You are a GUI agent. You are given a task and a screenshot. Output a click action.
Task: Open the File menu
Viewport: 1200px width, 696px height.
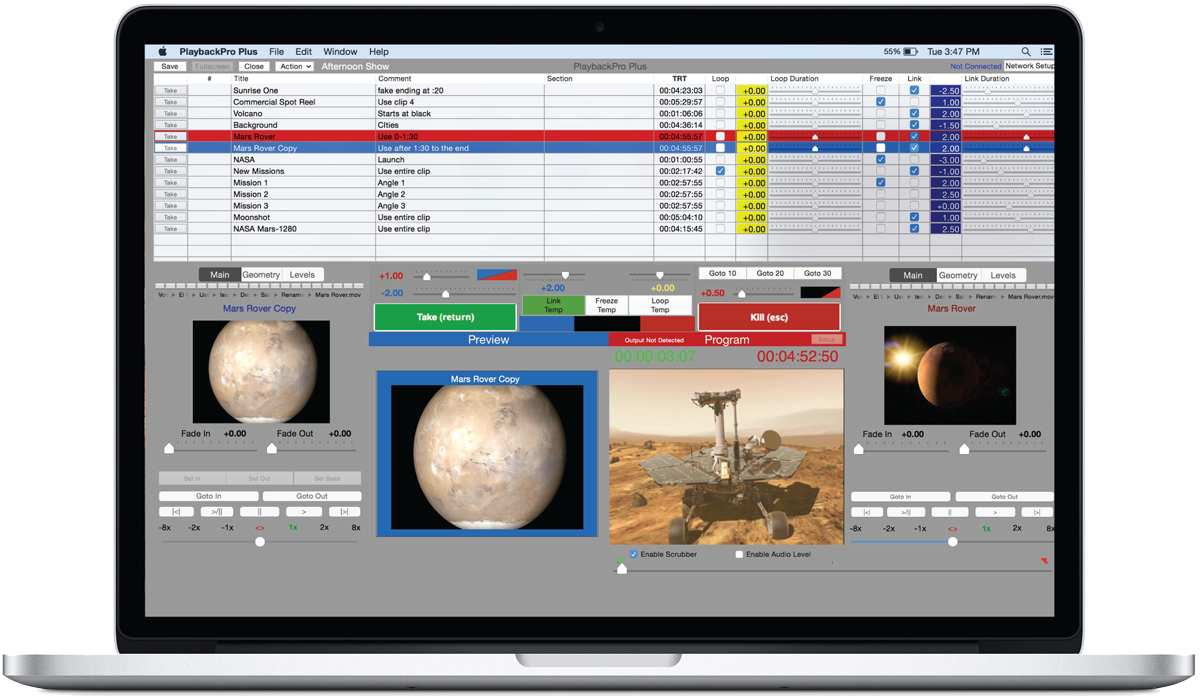click(x=276, y=51)
